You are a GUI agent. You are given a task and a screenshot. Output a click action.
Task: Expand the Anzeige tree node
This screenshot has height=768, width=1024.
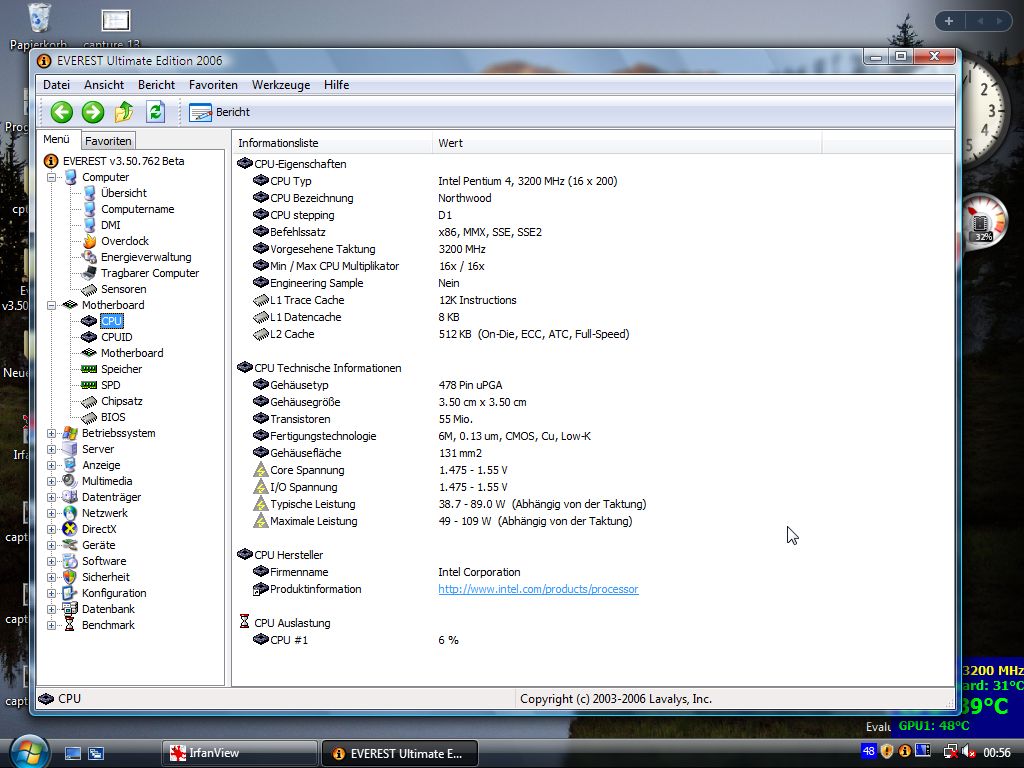click(52, 465)
